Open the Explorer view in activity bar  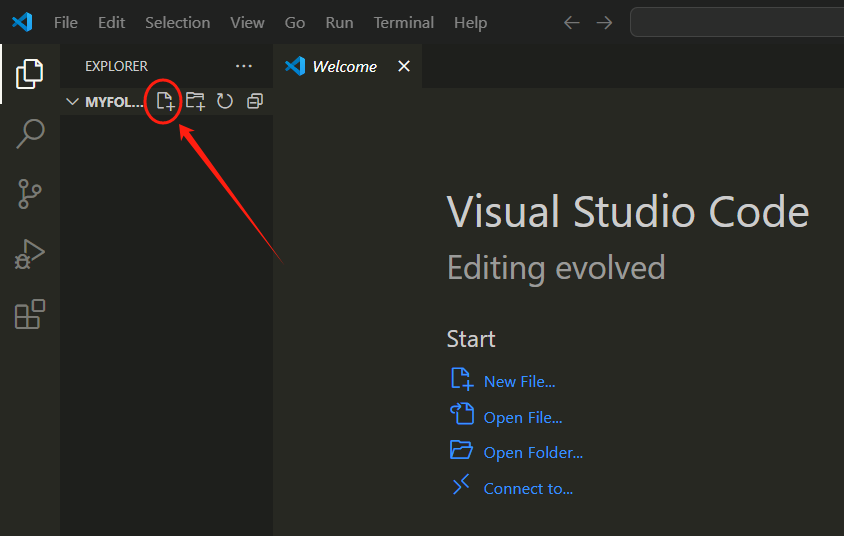[30, 74]
